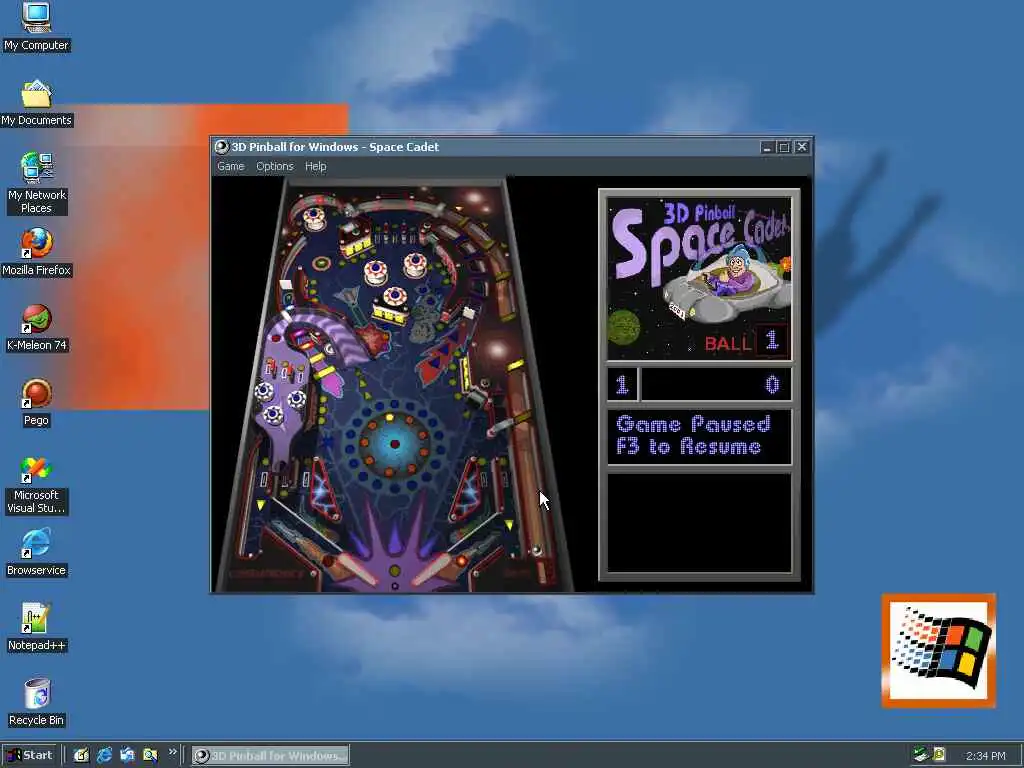Click the Pinball title bar icon
Viewport: 1024px width, 768px height.
pyautogui.click(x=222, y=147)
